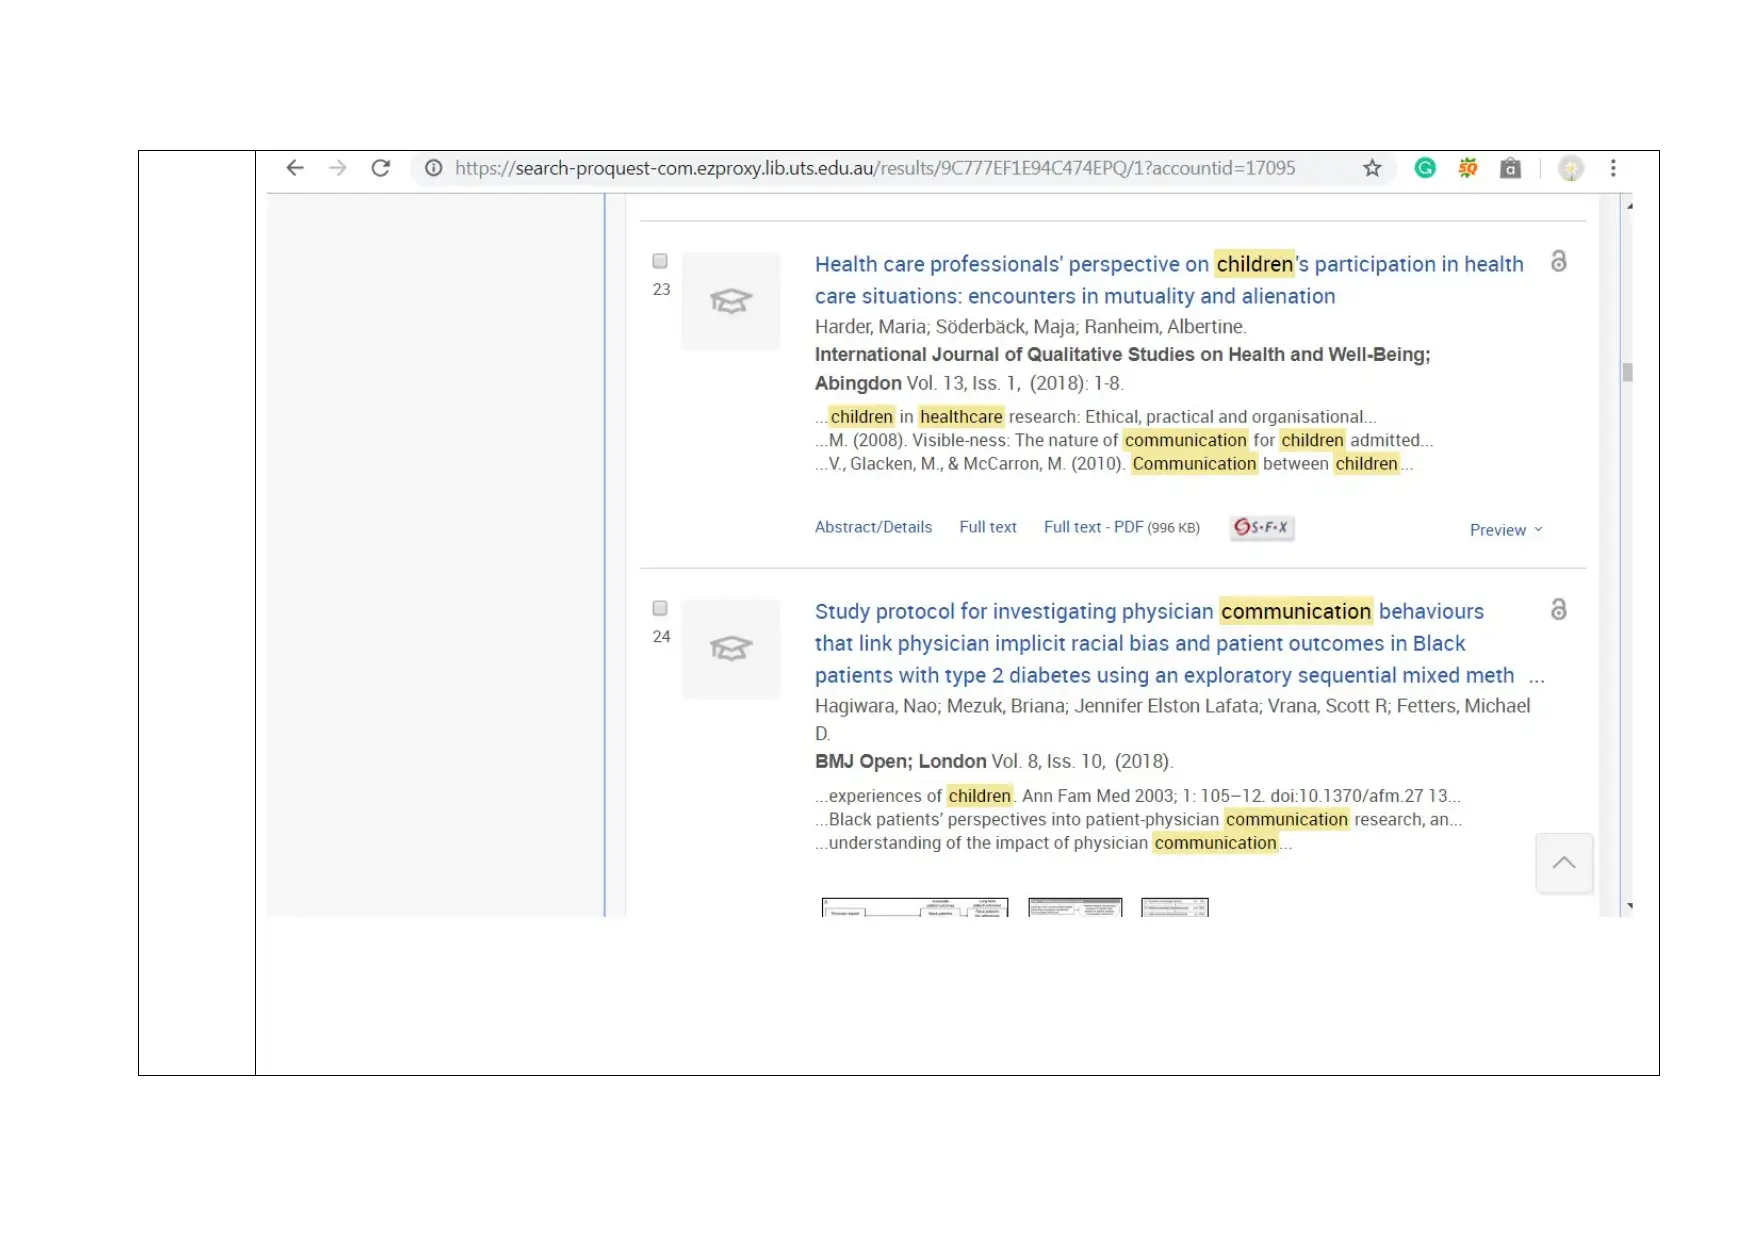View site information icon in address bar
The image size is (1754, 1241).
point(433,168)
